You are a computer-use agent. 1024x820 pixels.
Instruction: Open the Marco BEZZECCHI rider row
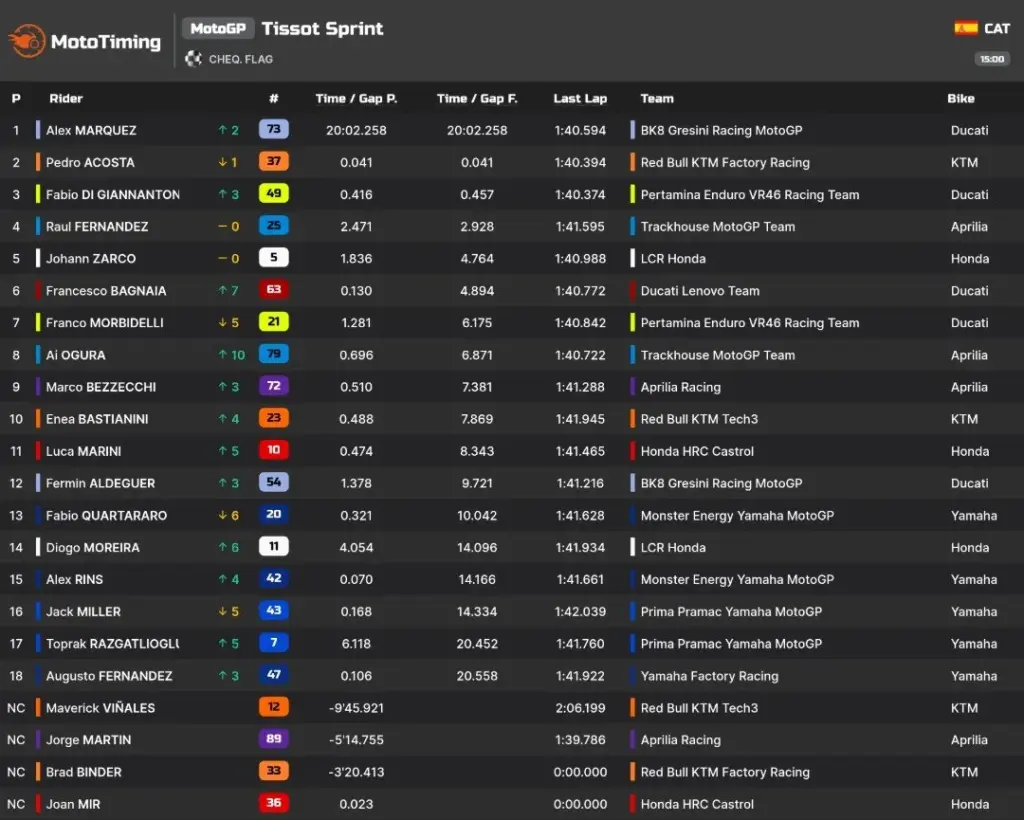(x=512, y=387)
